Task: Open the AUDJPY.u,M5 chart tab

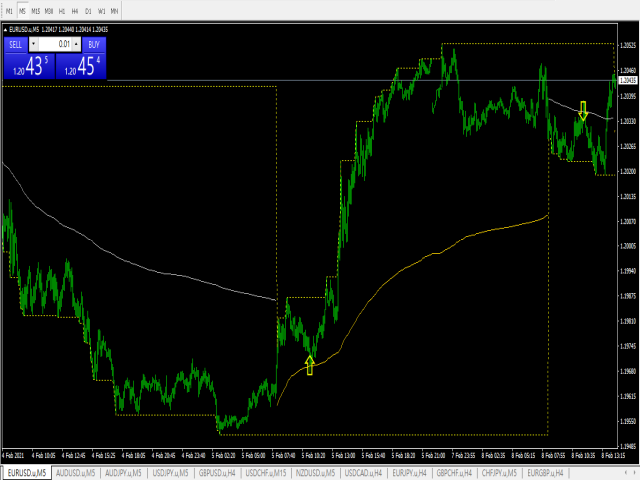Action: [123, 473]
